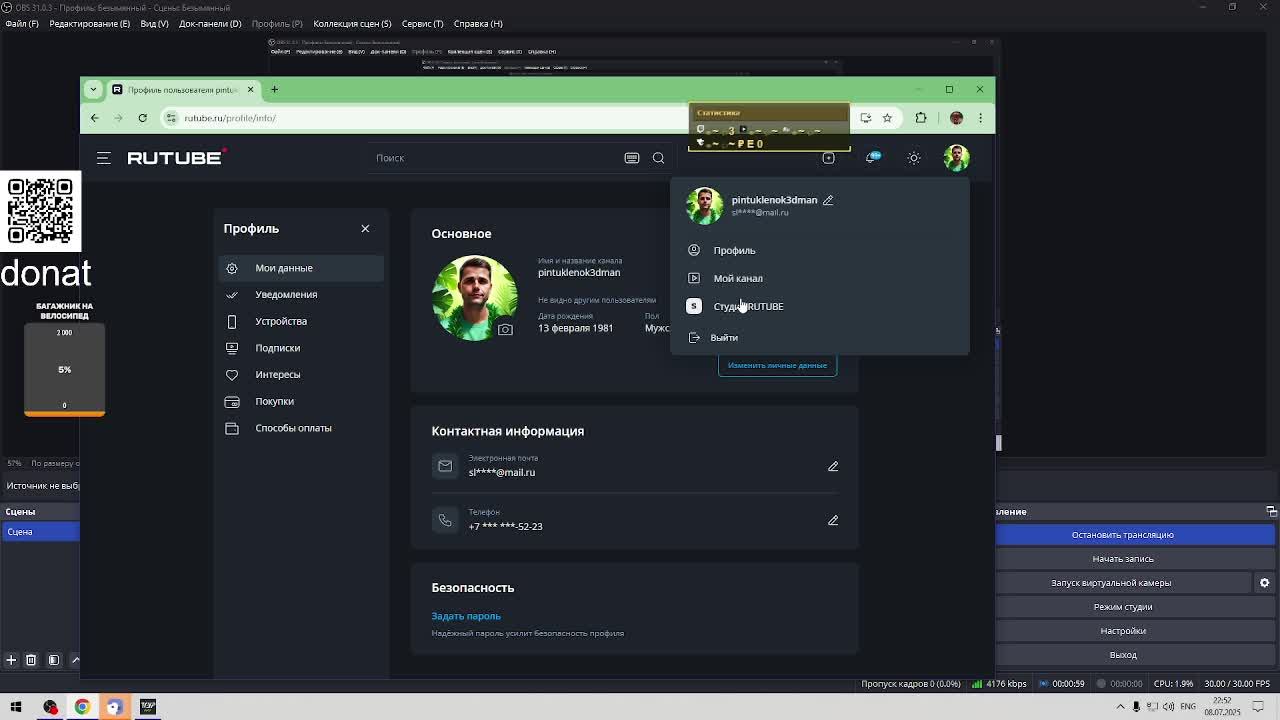Open Файл menu in OBS

[21, 23]
